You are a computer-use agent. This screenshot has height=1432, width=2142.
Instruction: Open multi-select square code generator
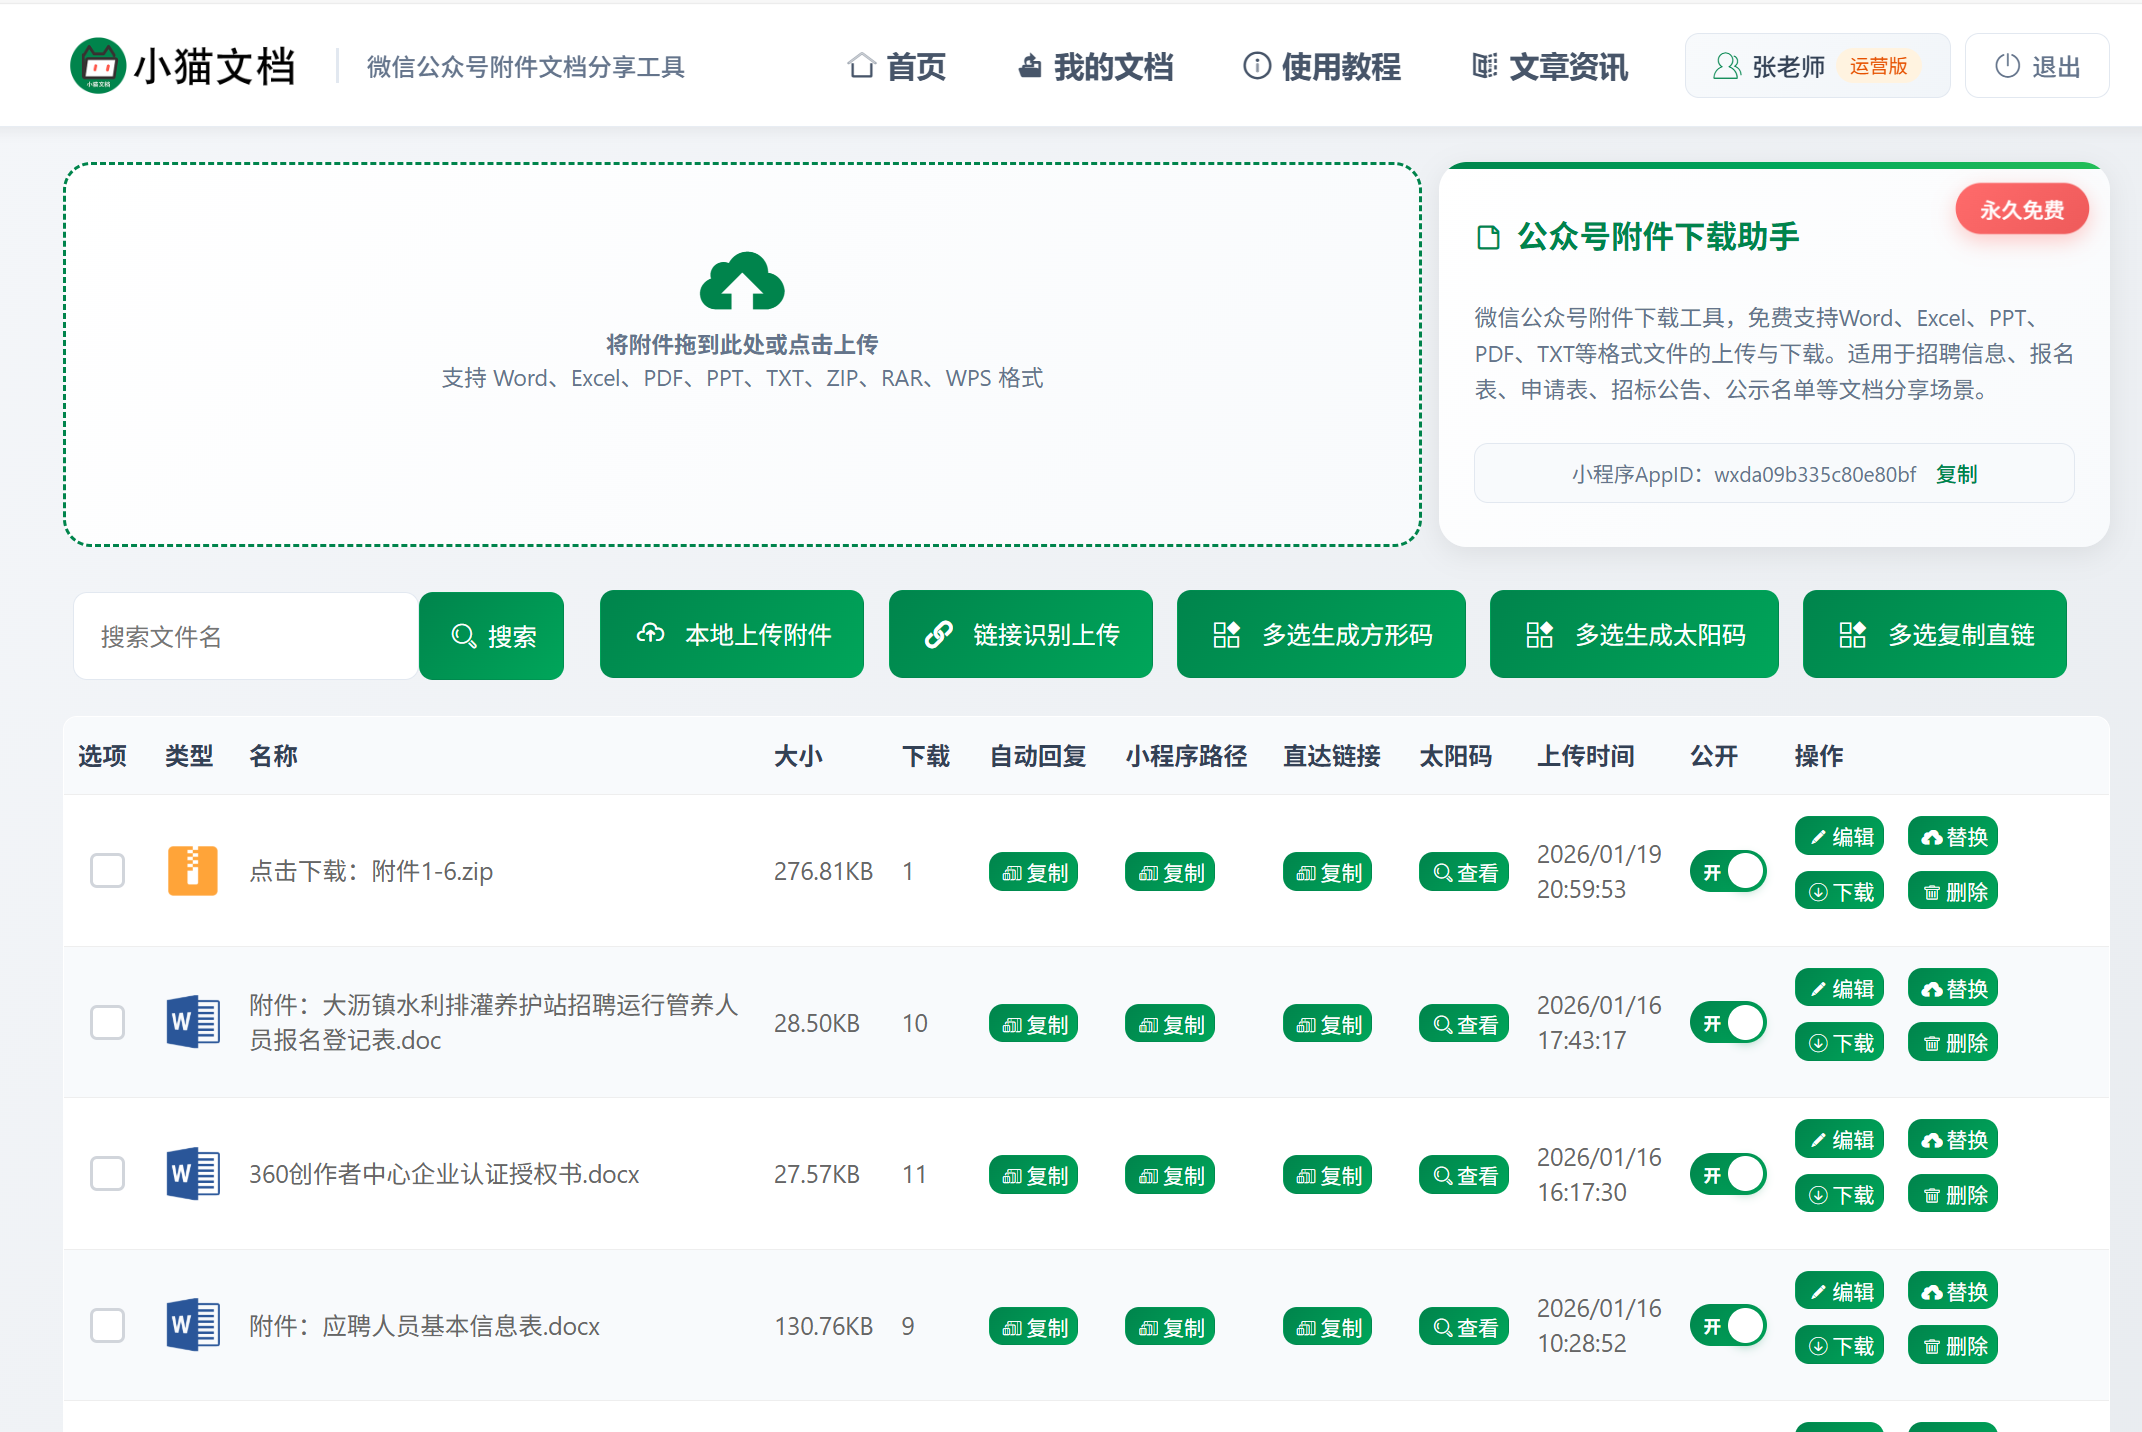[x=1320, y=634]
